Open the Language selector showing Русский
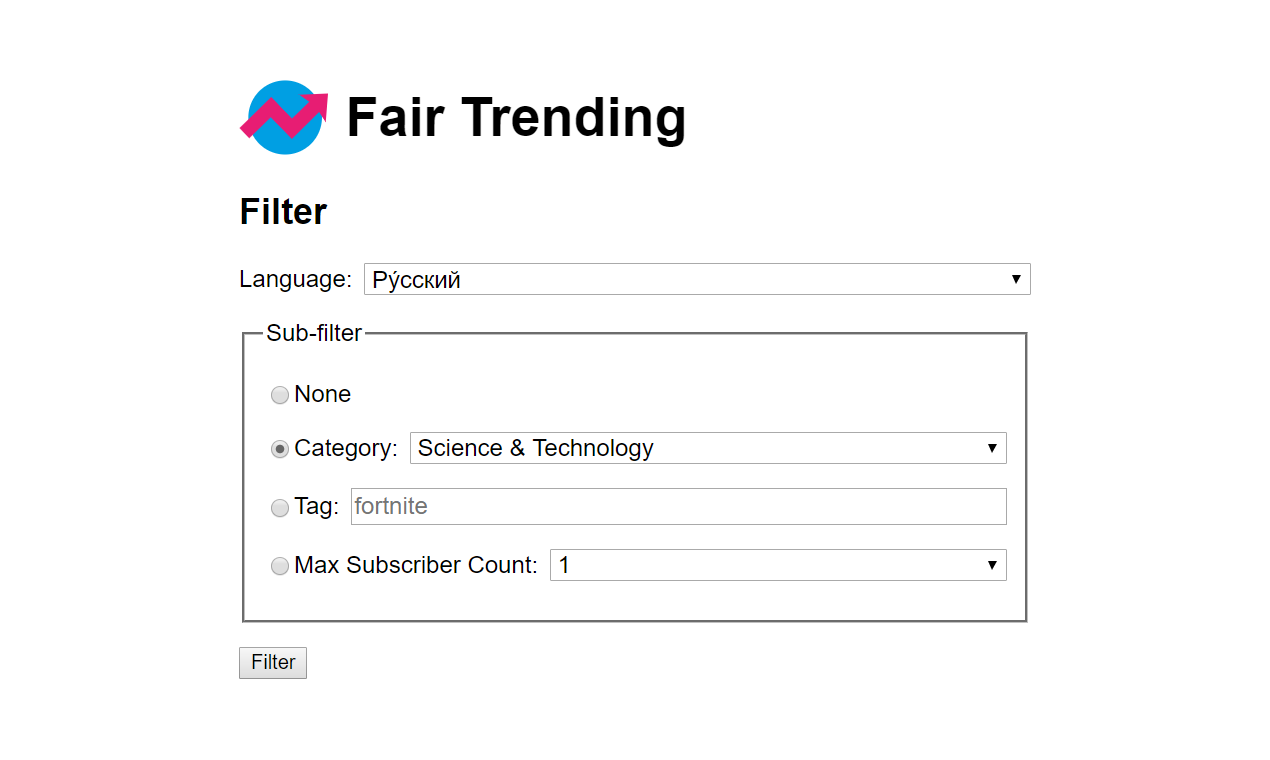This screenshot has height=760, width=1270. [x=697, y=279]
